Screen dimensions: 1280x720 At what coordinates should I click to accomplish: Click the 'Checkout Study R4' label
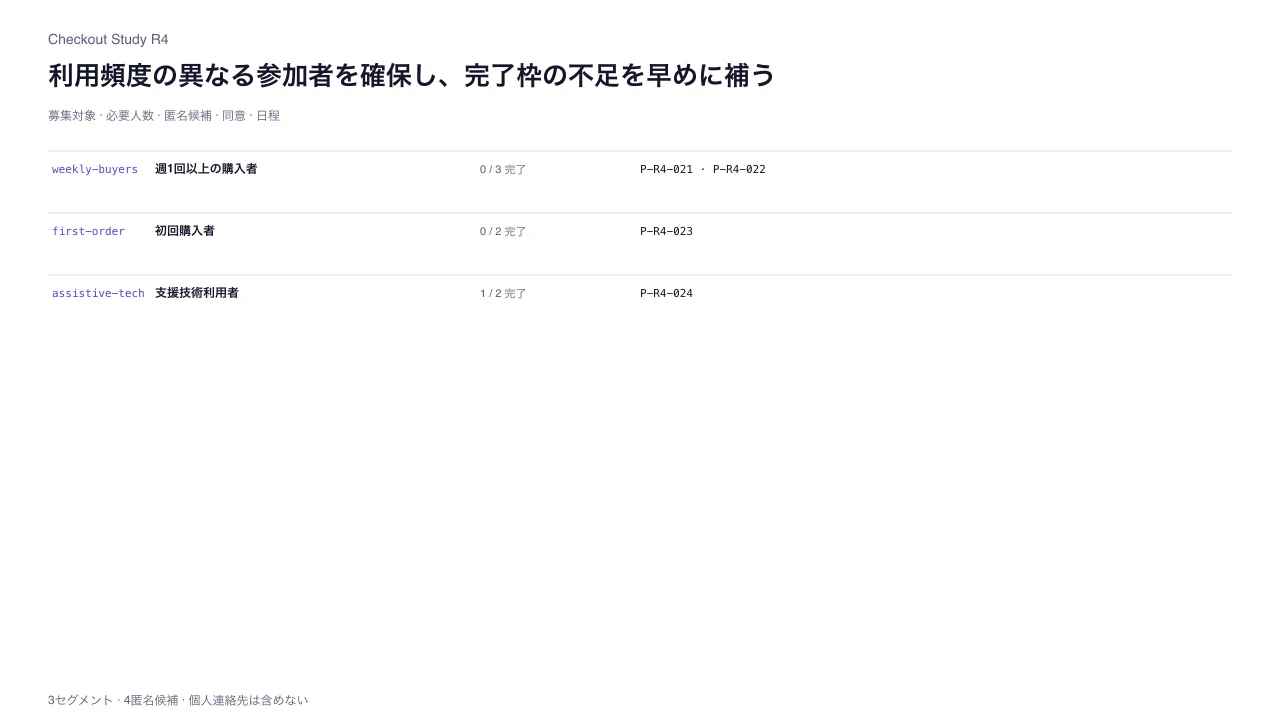[x=108, y=39]
